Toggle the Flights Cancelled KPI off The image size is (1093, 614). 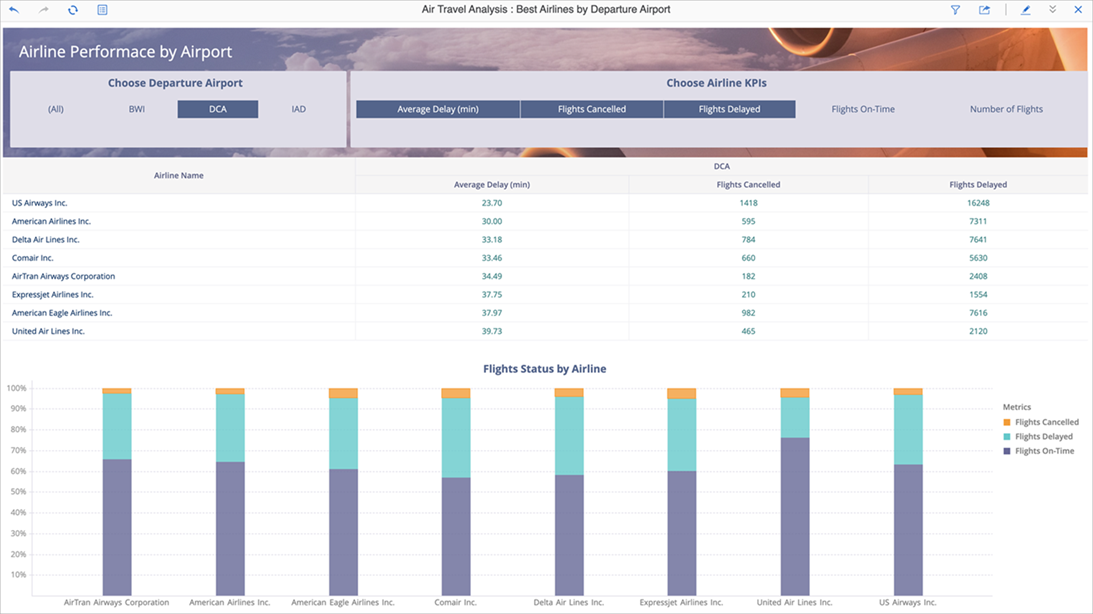pyautogui.click(x=592, y=109)
